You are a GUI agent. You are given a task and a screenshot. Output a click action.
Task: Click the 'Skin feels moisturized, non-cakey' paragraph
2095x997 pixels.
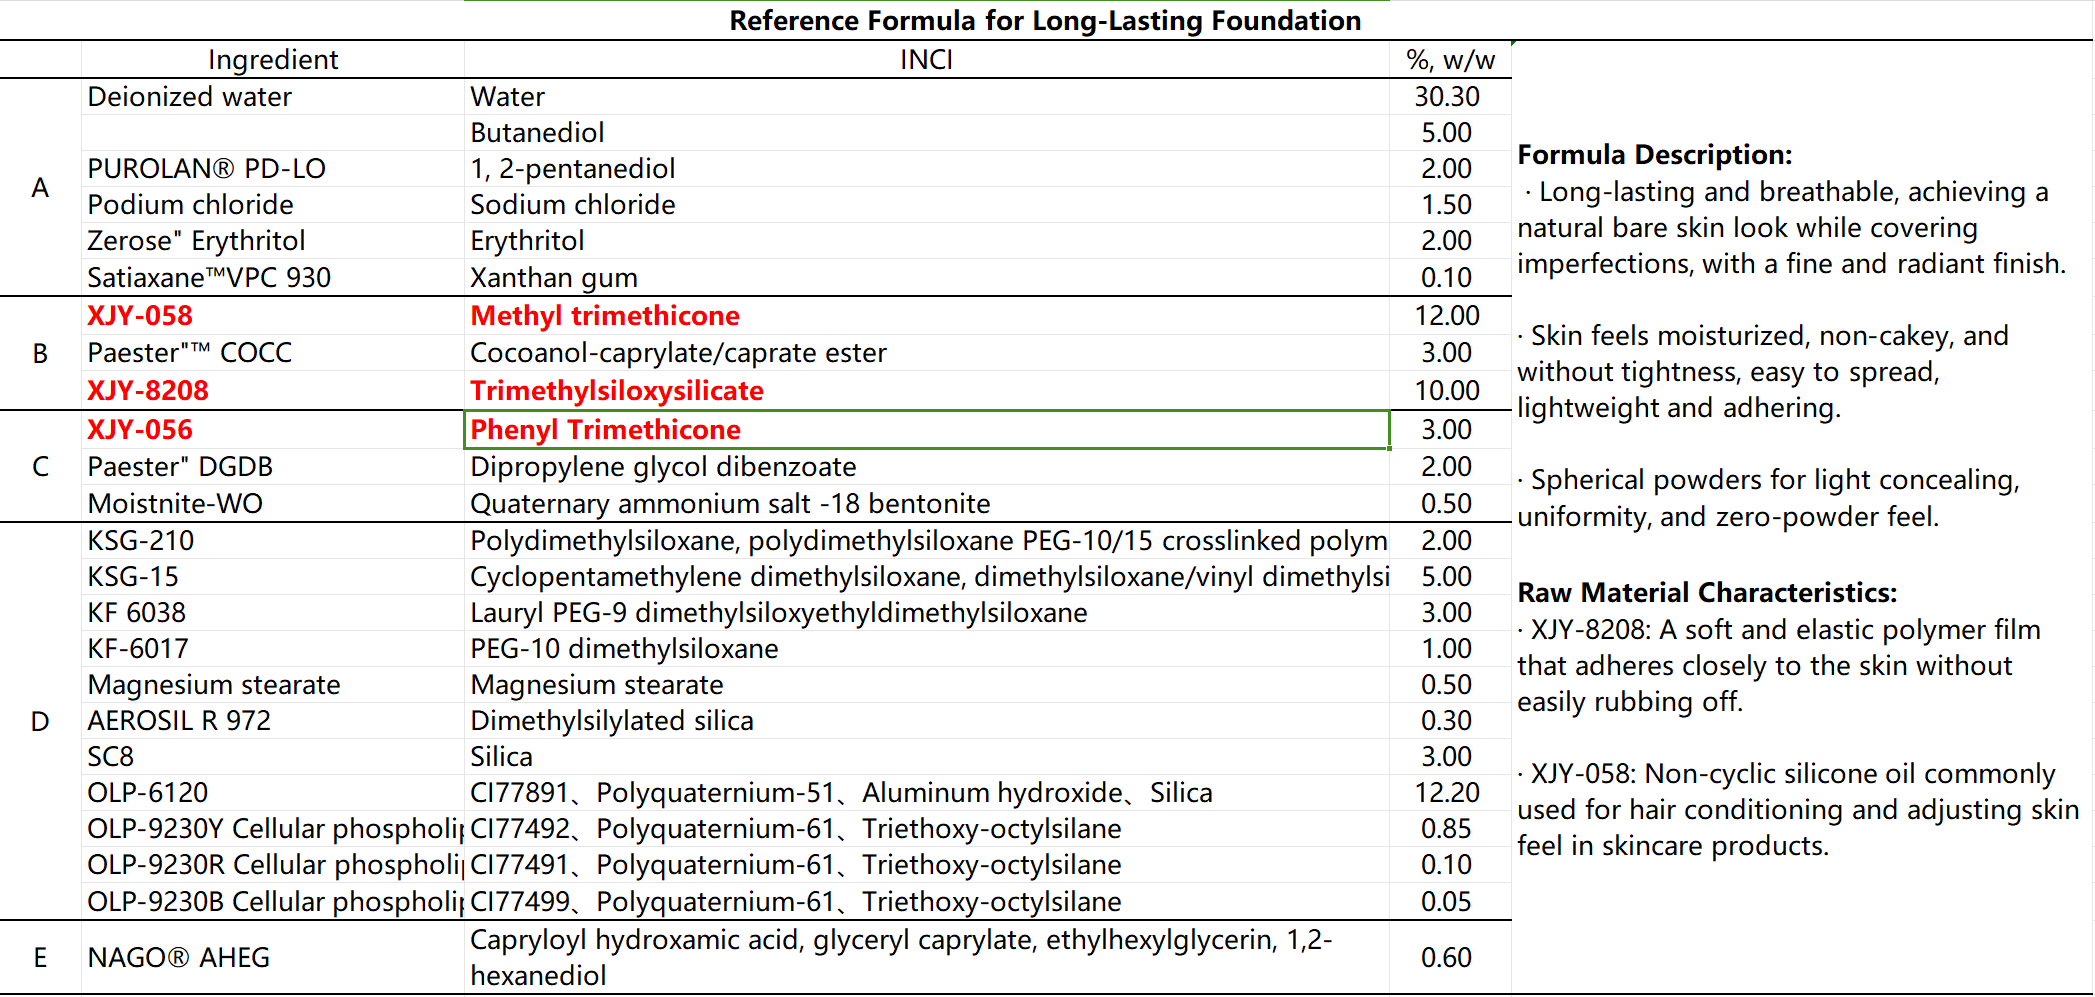[1763, 372]
